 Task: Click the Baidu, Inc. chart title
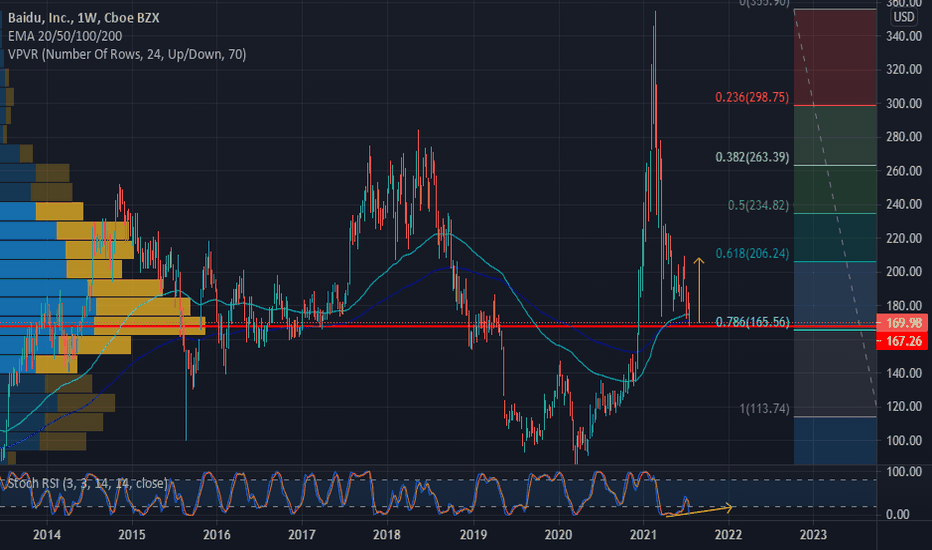tap(83, 18)
